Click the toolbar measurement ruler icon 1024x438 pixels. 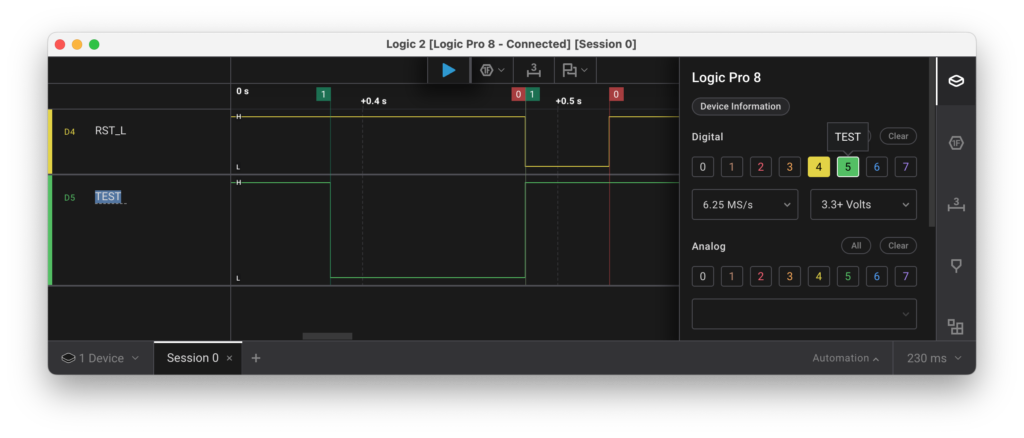pos(534,70)
